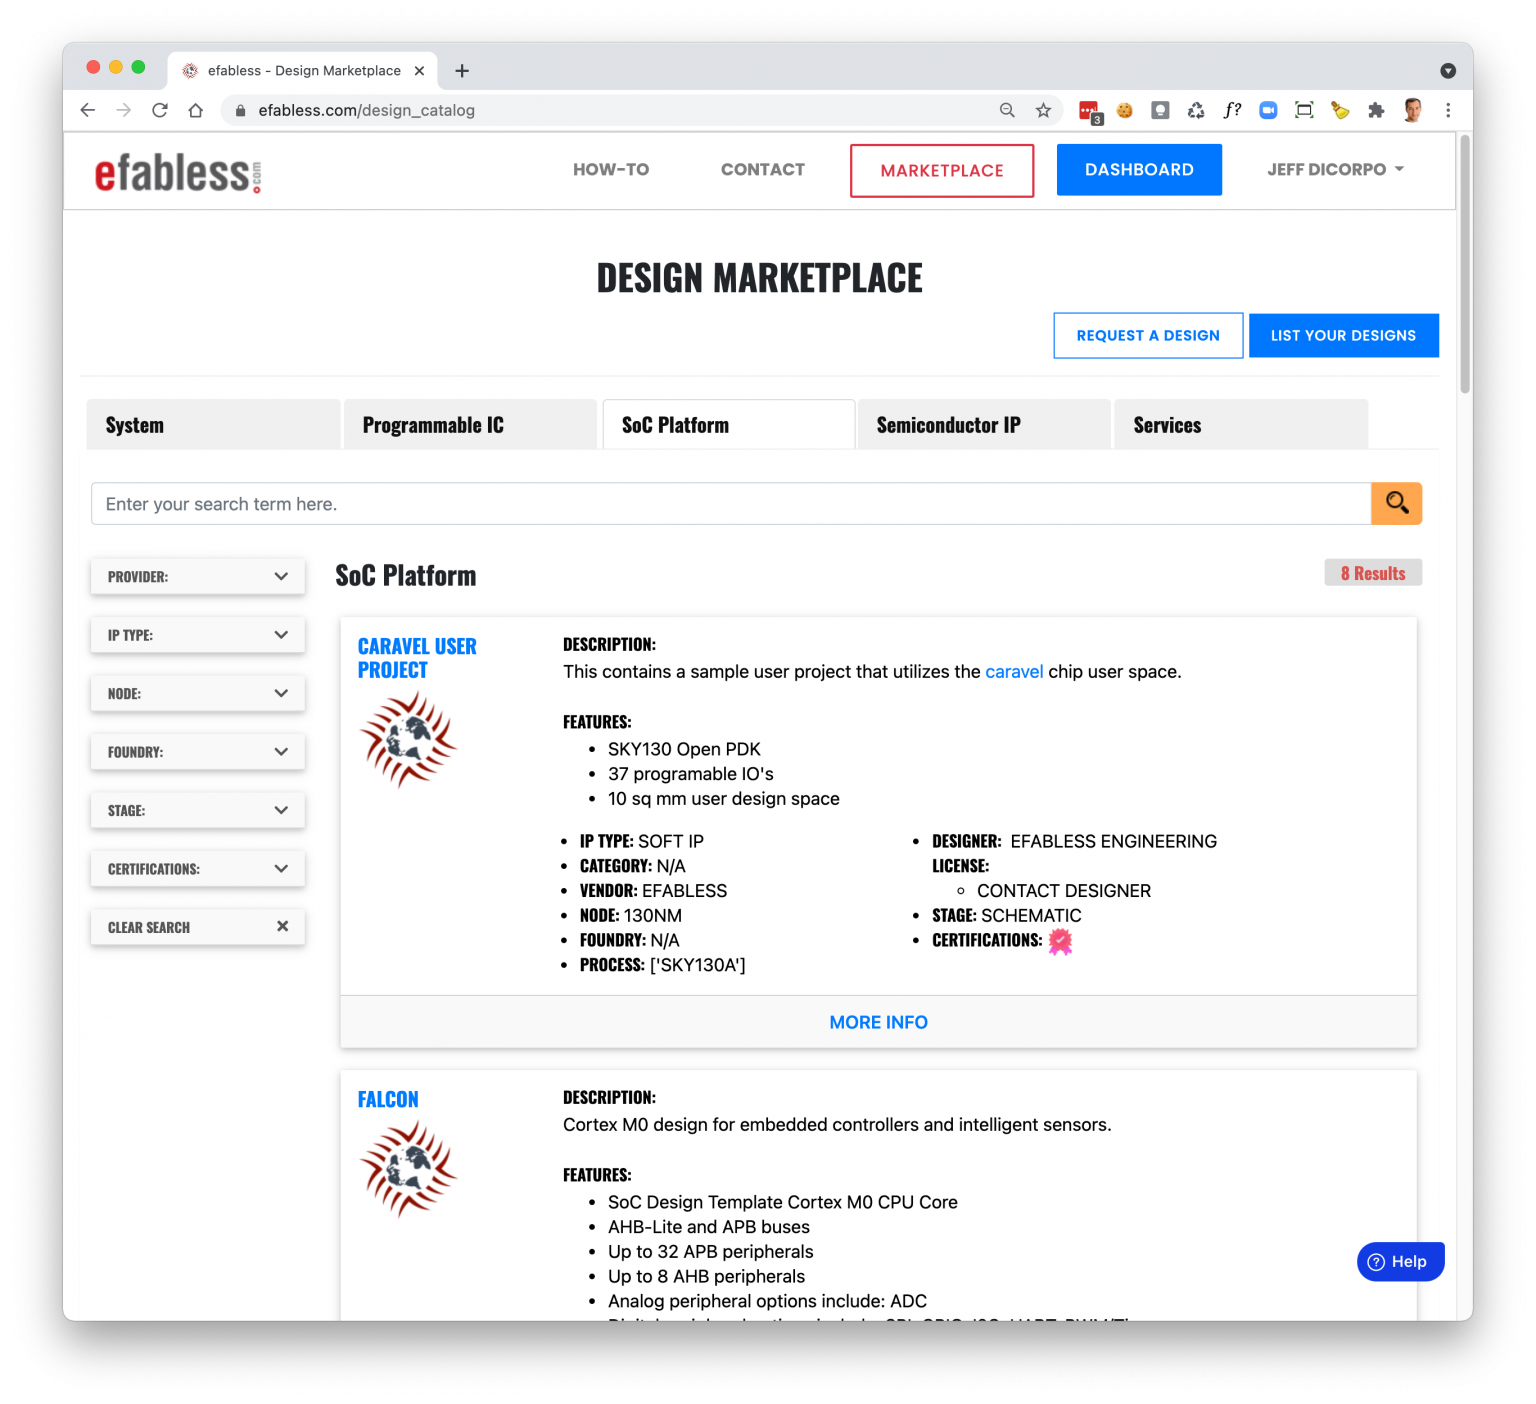Click the Chrome tab-search dropdown circle

tap(1448, 71)
